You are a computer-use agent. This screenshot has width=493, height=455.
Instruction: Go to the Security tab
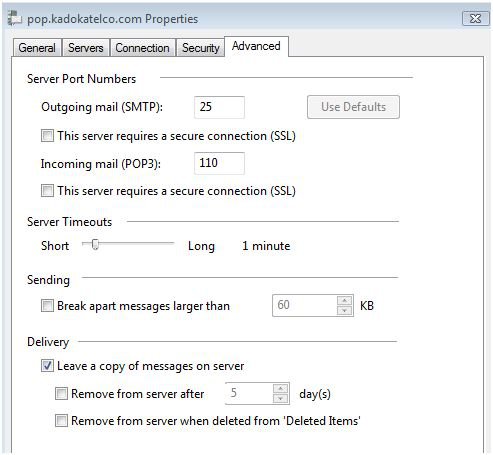[x=200, y=48]
